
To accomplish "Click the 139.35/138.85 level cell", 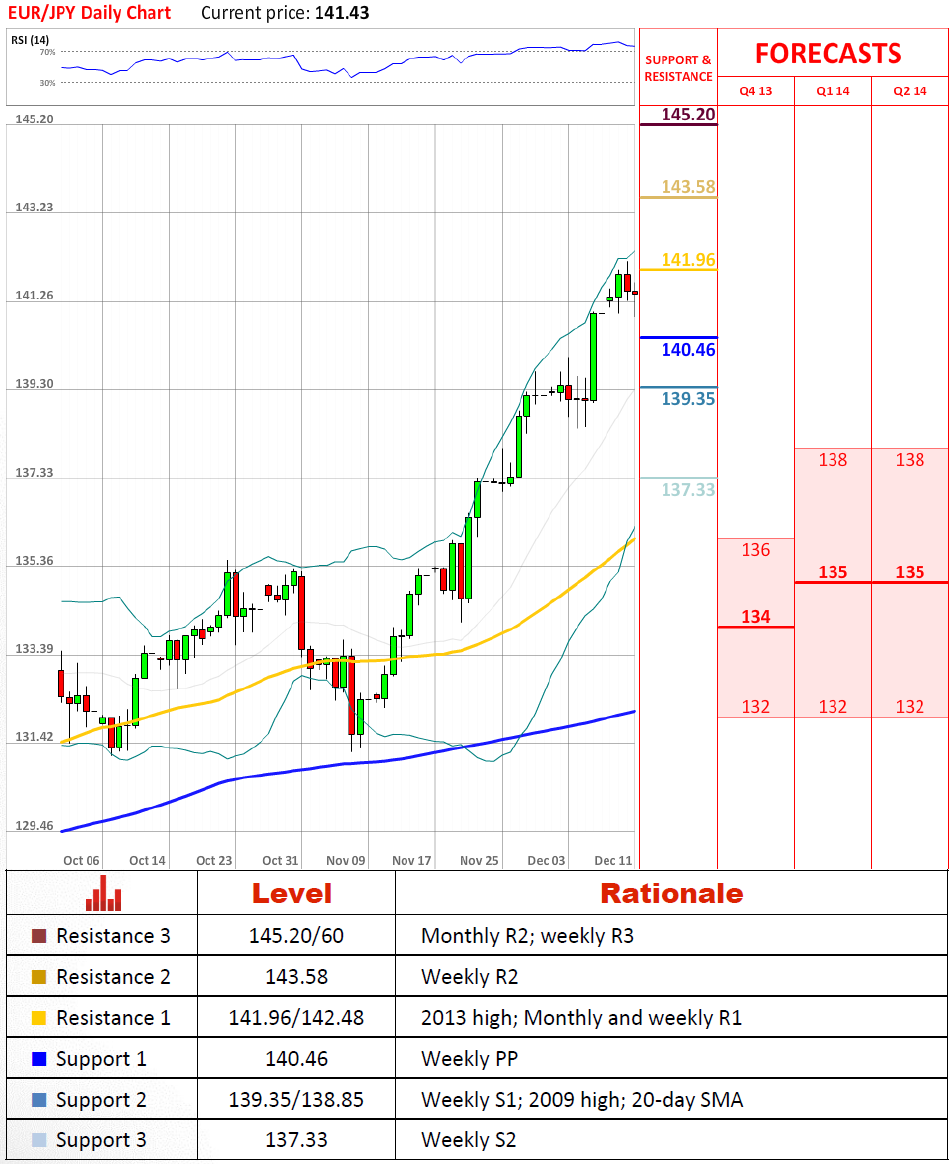I will pyautogui.click(x=296, y=1099).
